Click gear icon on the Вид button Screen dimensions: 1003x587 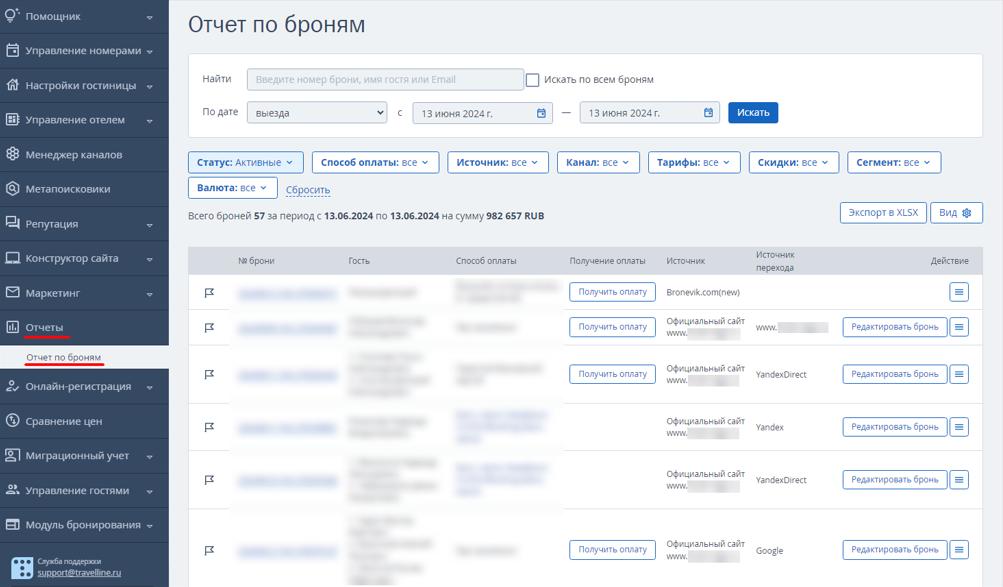click(967, 213)
